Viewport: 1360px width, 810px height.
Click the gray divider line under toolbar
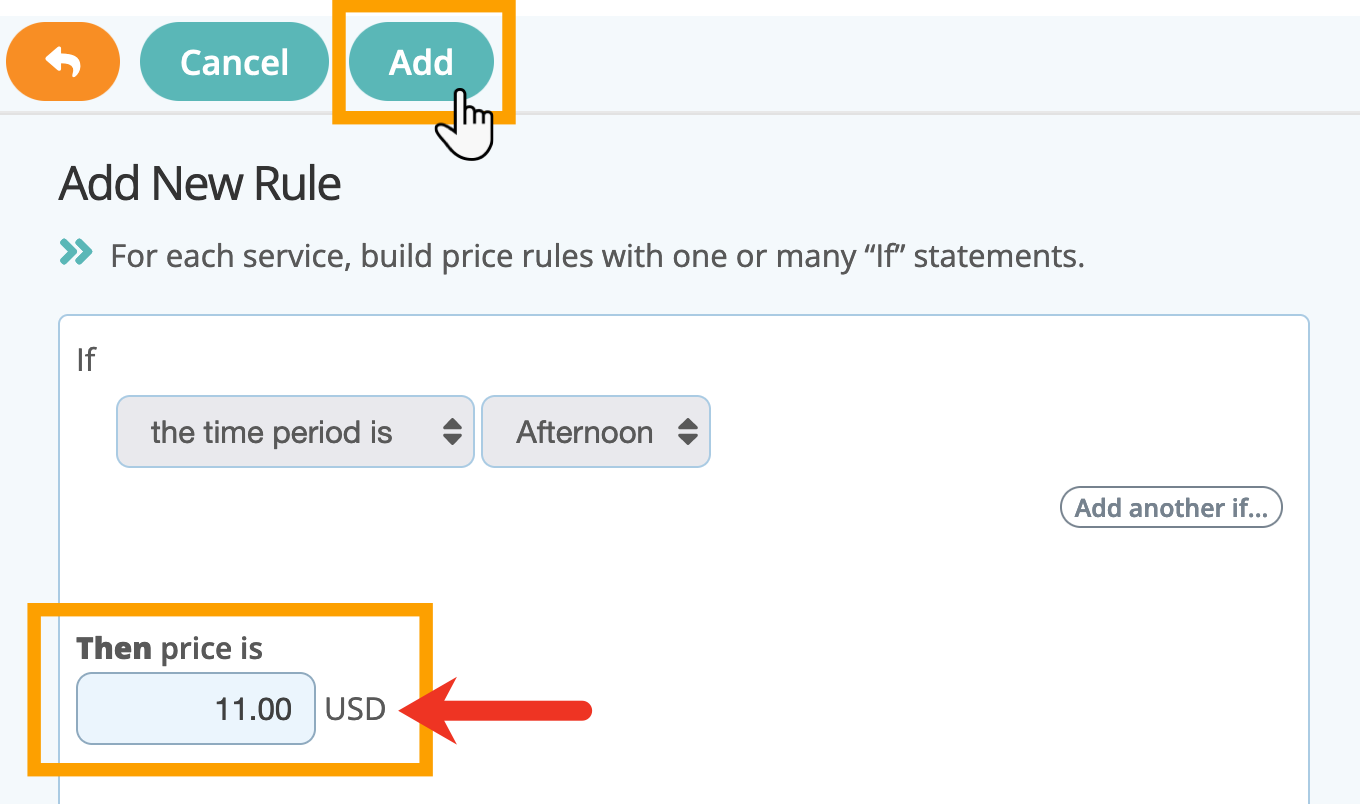coord(680,112)
